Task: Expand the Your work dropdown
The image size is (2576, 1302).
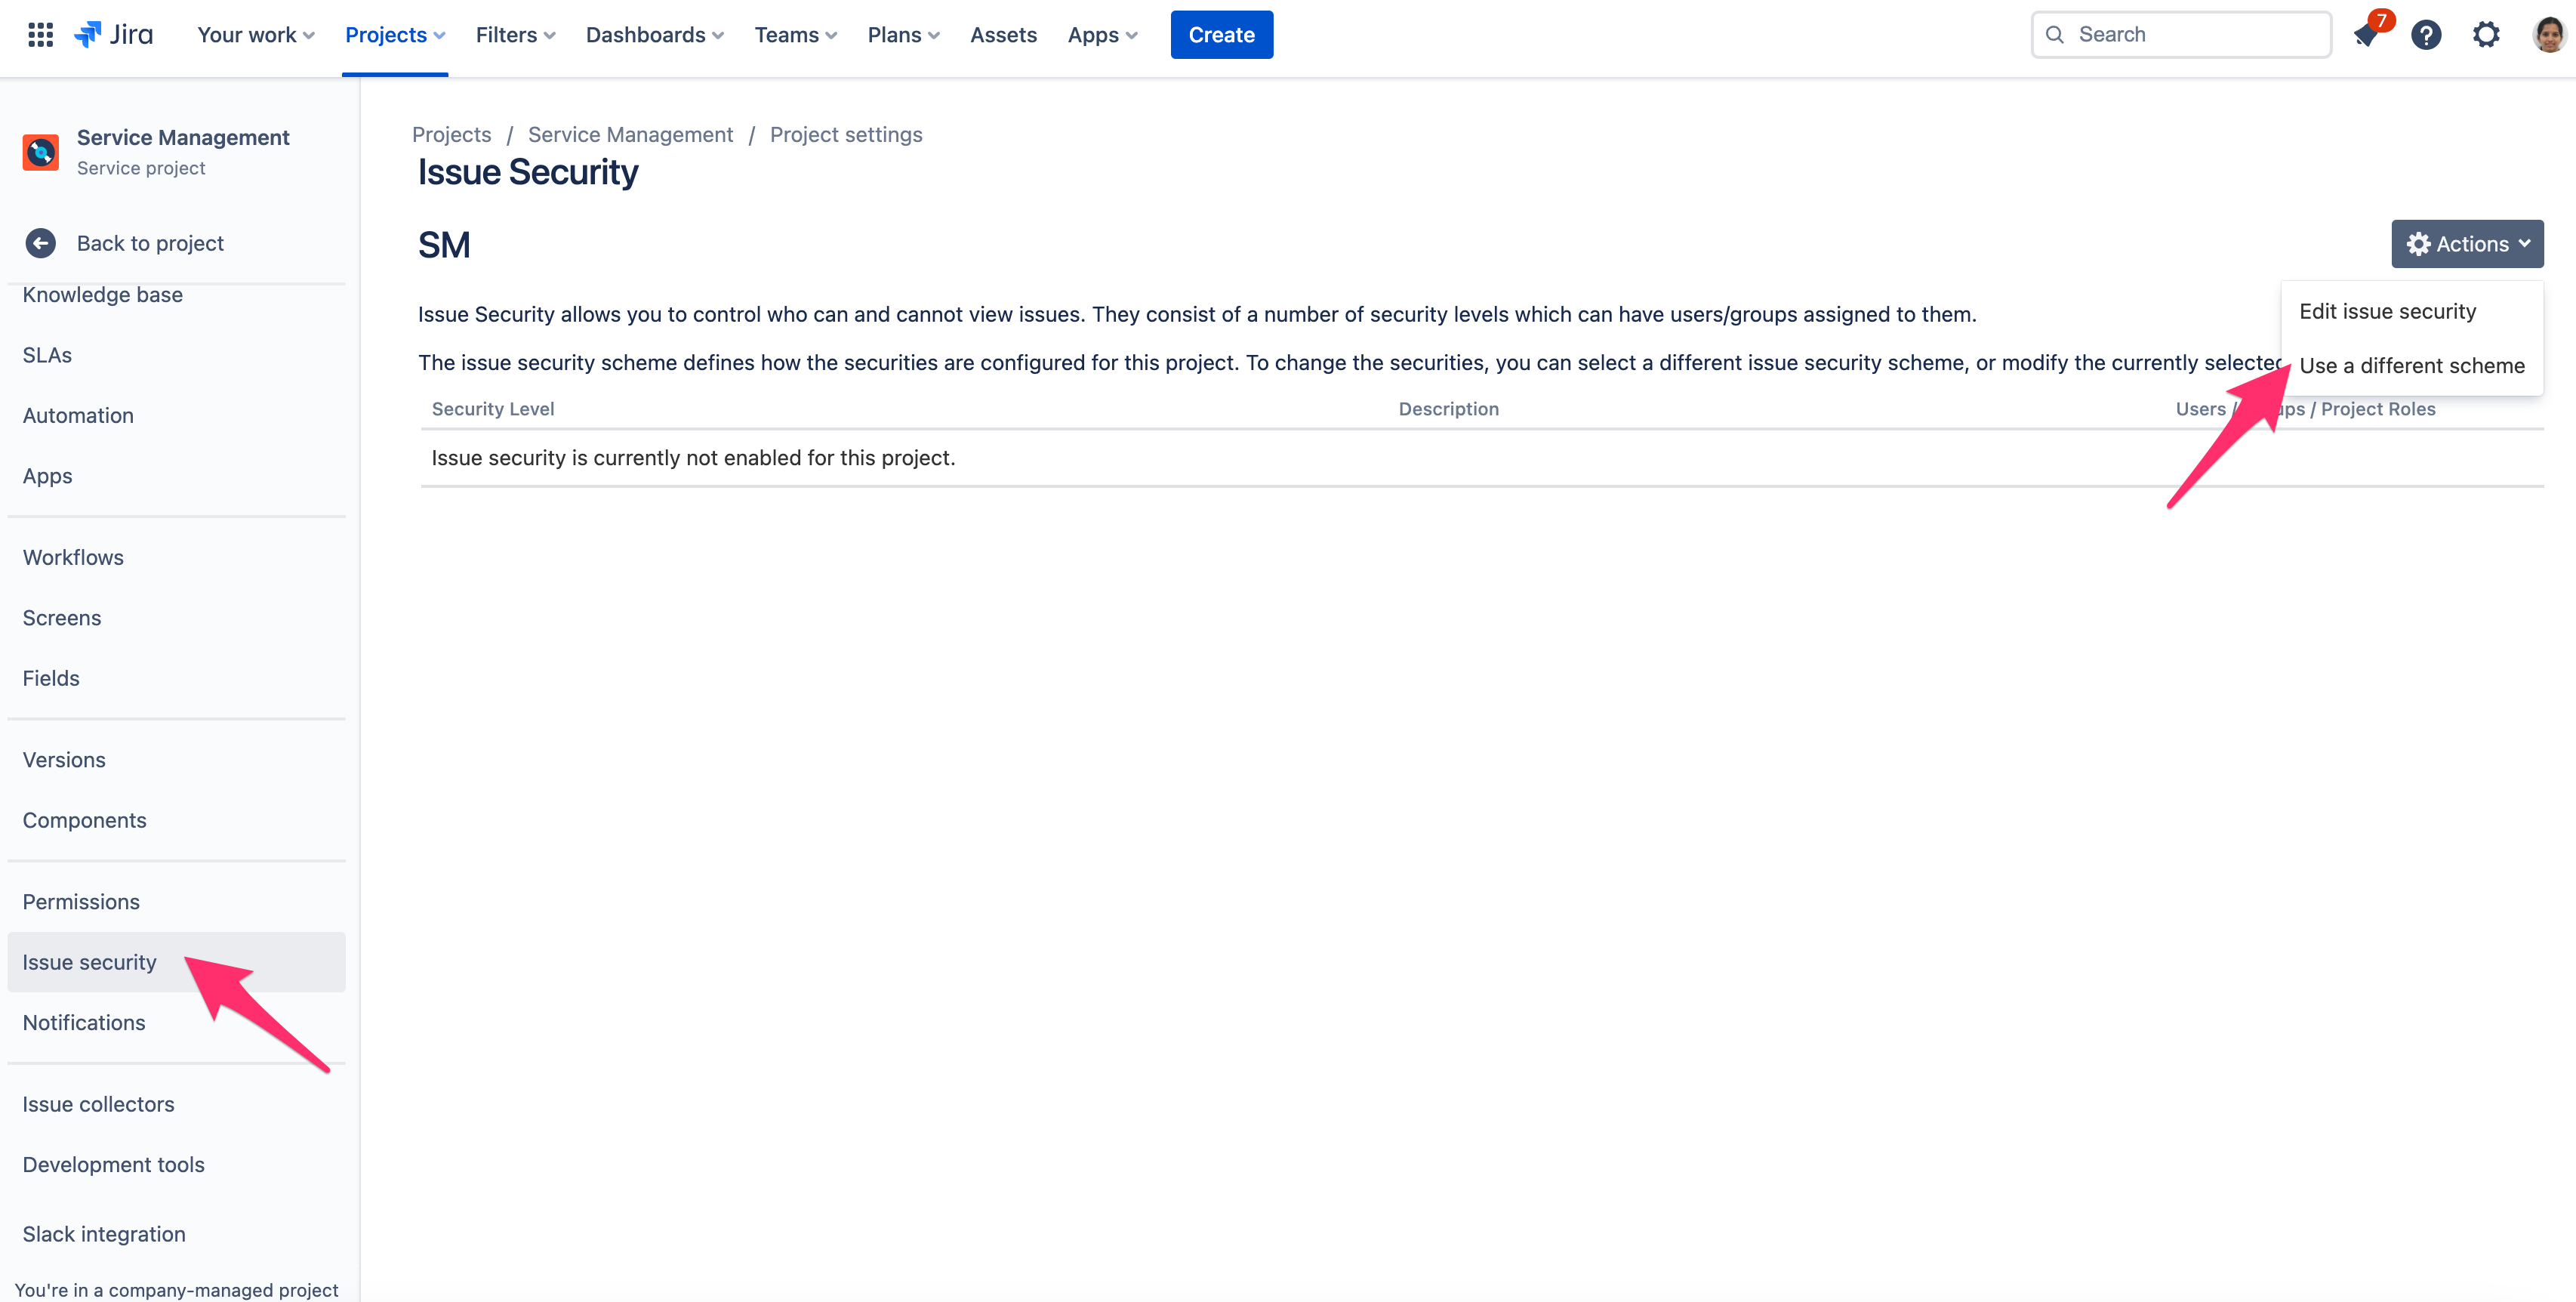Action: pos(255,35)
